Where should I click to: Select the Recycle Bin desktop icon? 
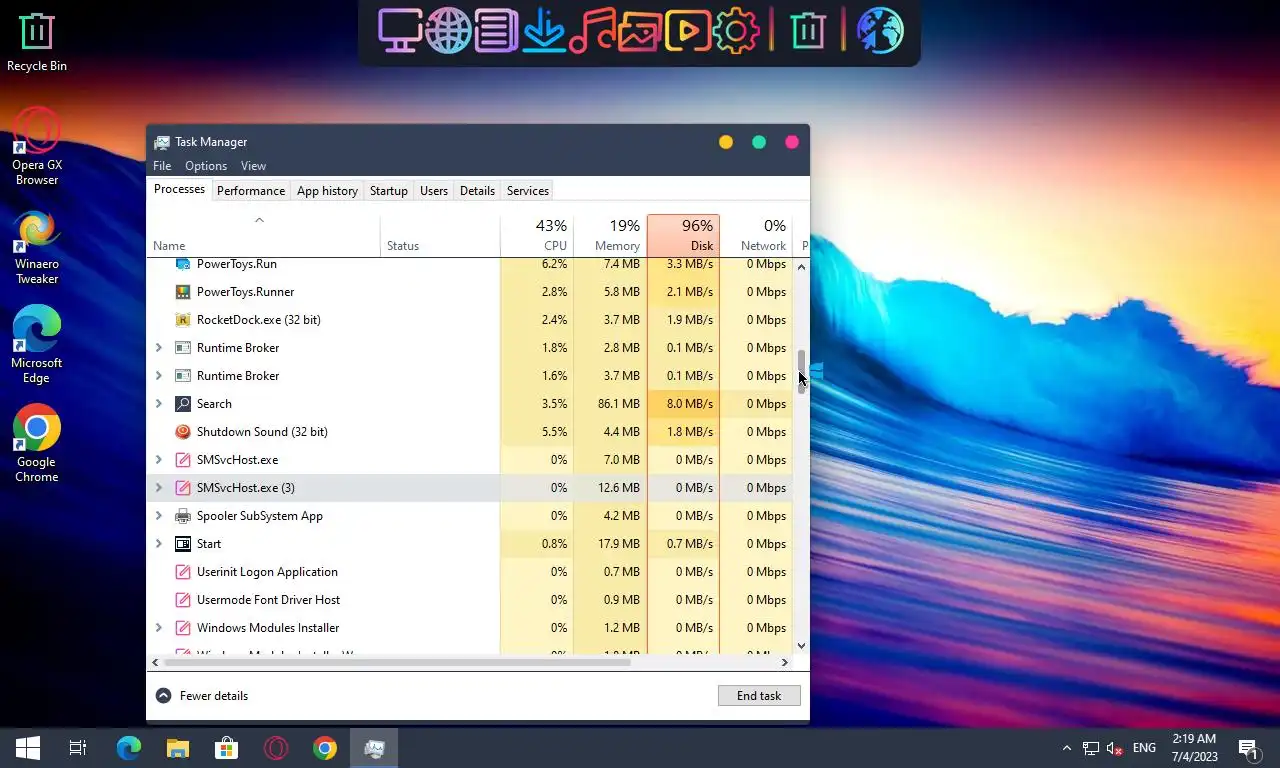point(37,41)
